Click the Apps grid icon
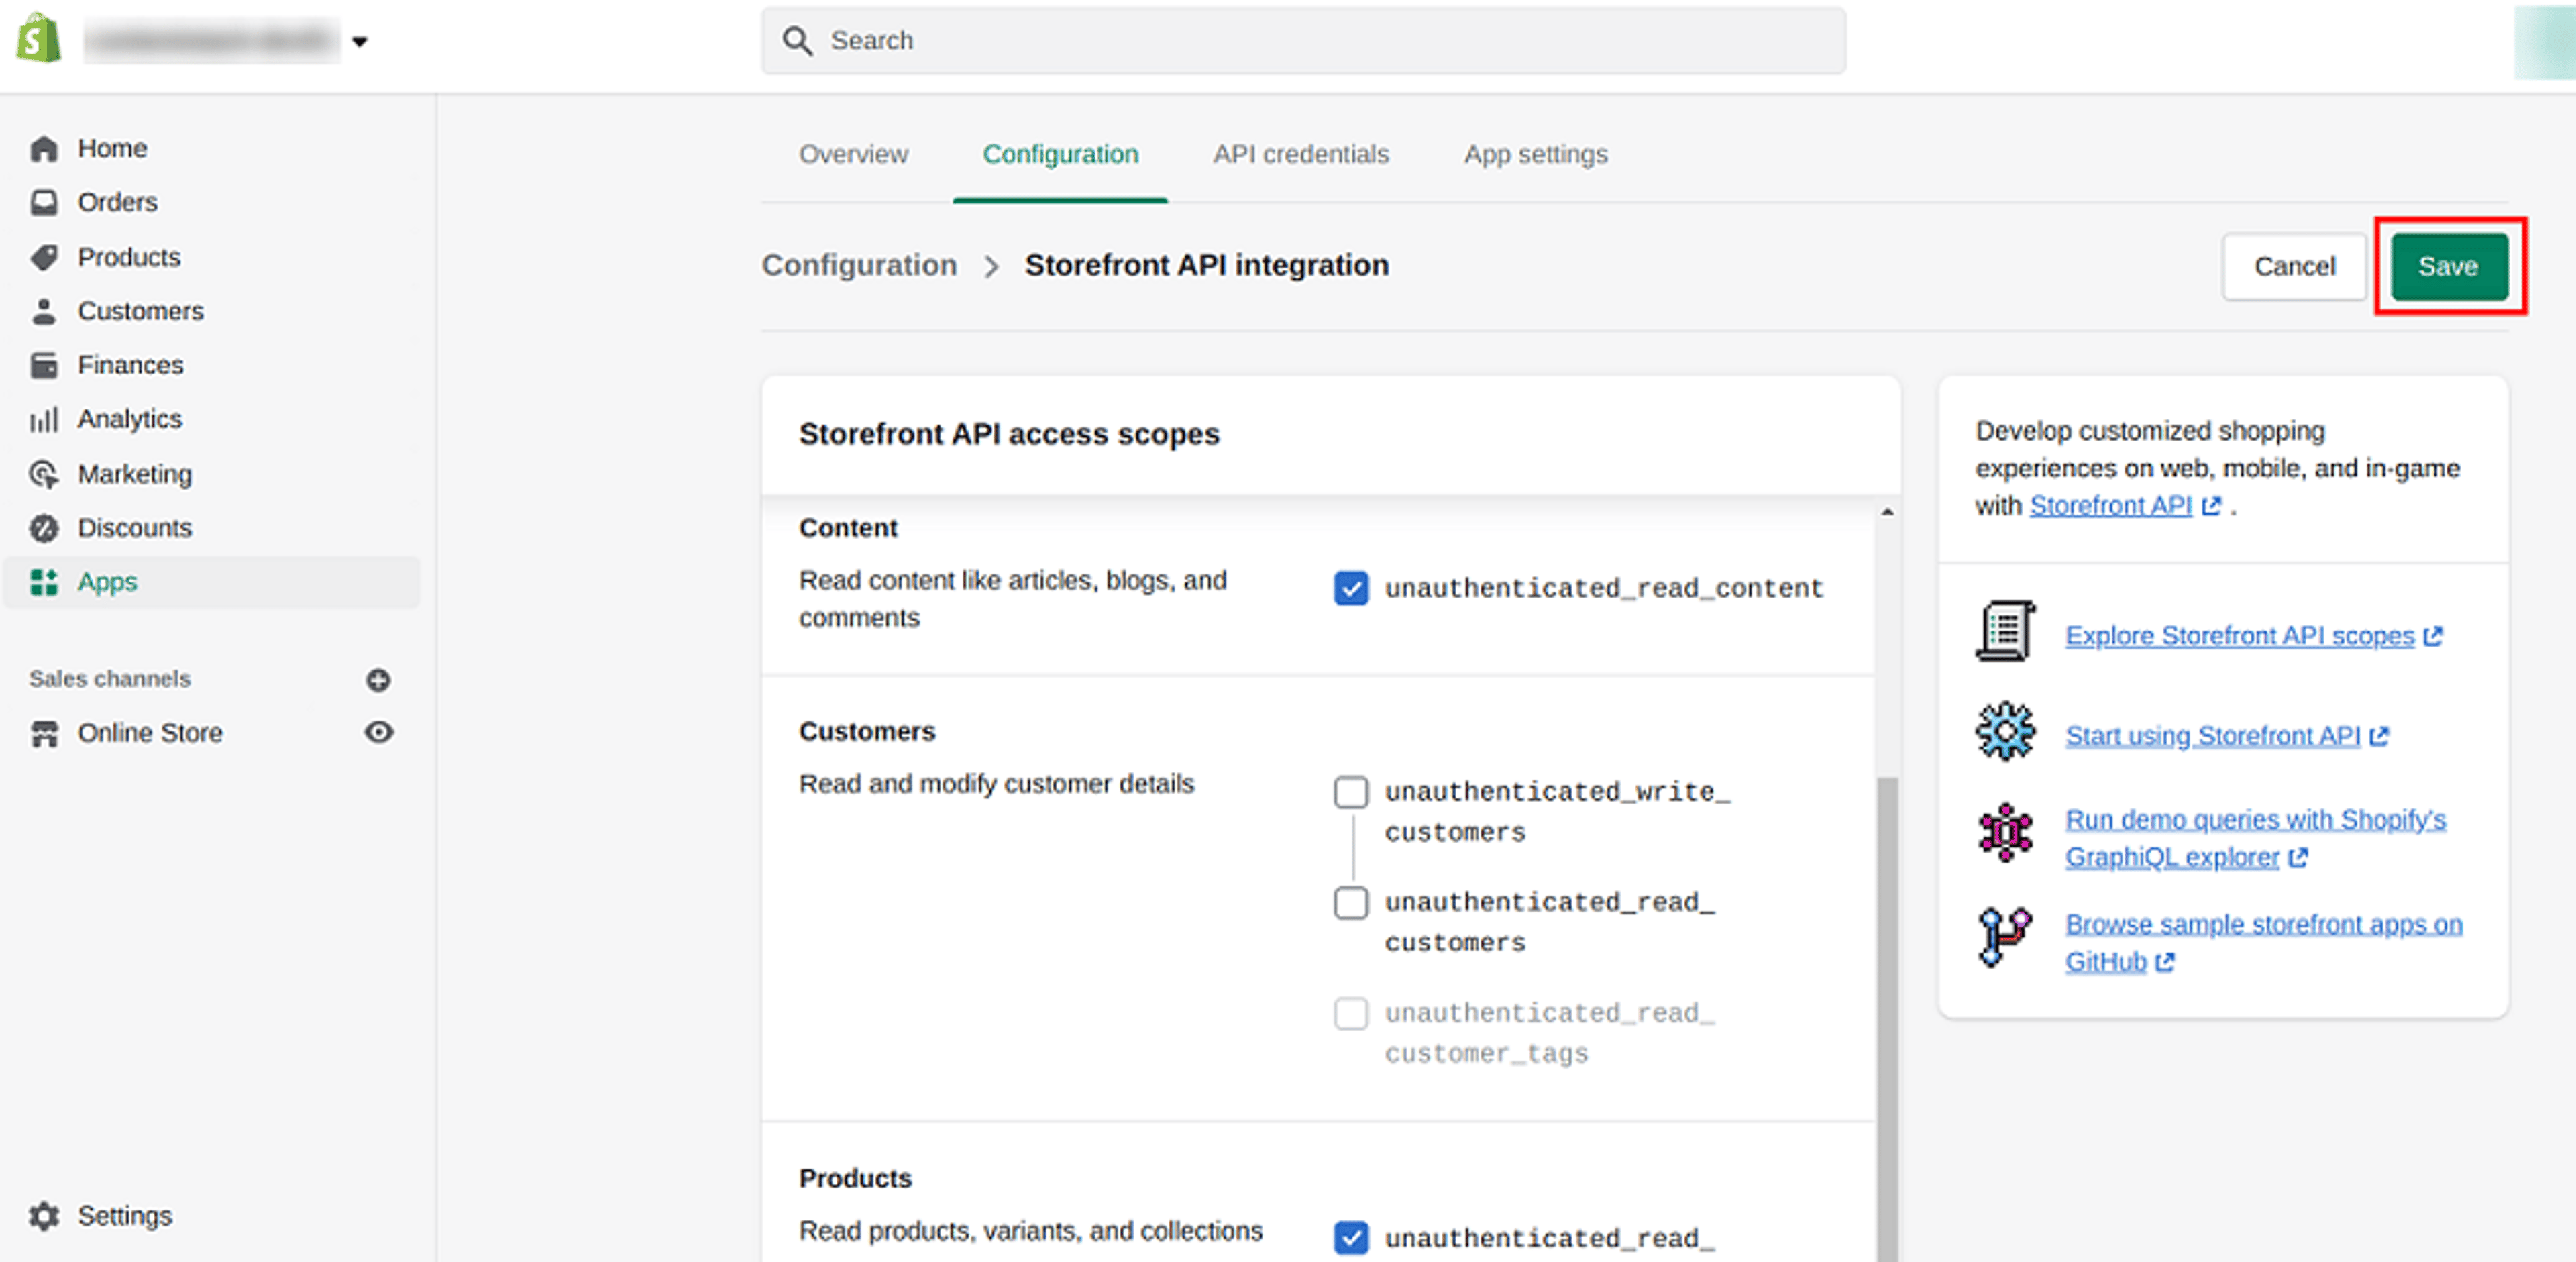Image resolution: width=2576 pixels, height=1262 pixels. [44, 582]
